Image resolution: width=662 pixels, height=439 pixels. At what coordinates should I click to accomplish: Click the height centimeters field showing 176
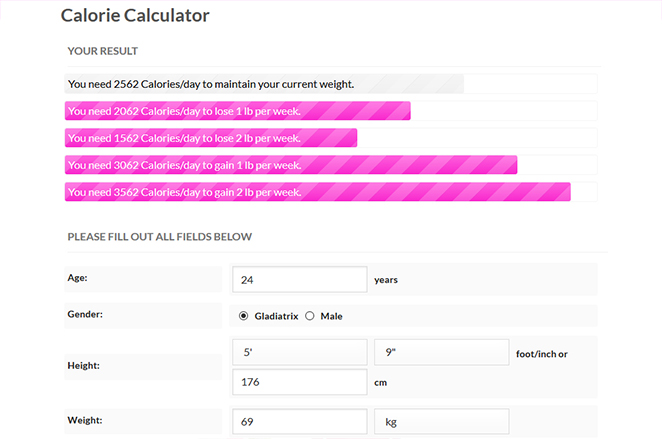pyautogui.click(x=299, y=382)
